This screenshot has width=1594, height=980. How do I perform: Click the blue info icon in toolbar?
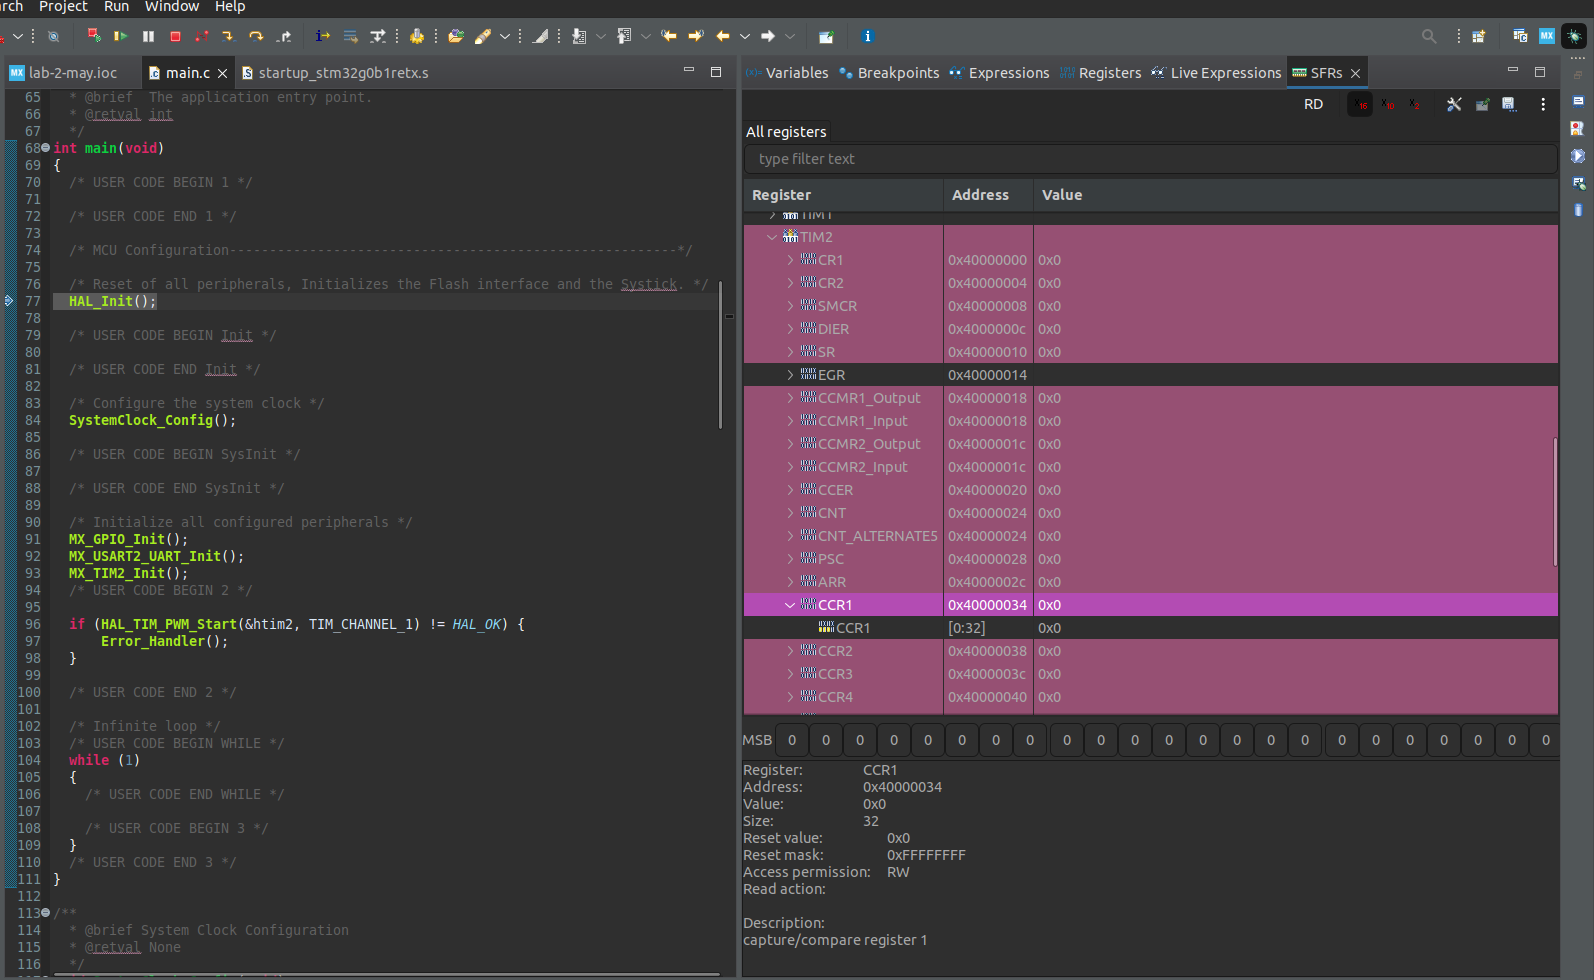coord(867,36)
